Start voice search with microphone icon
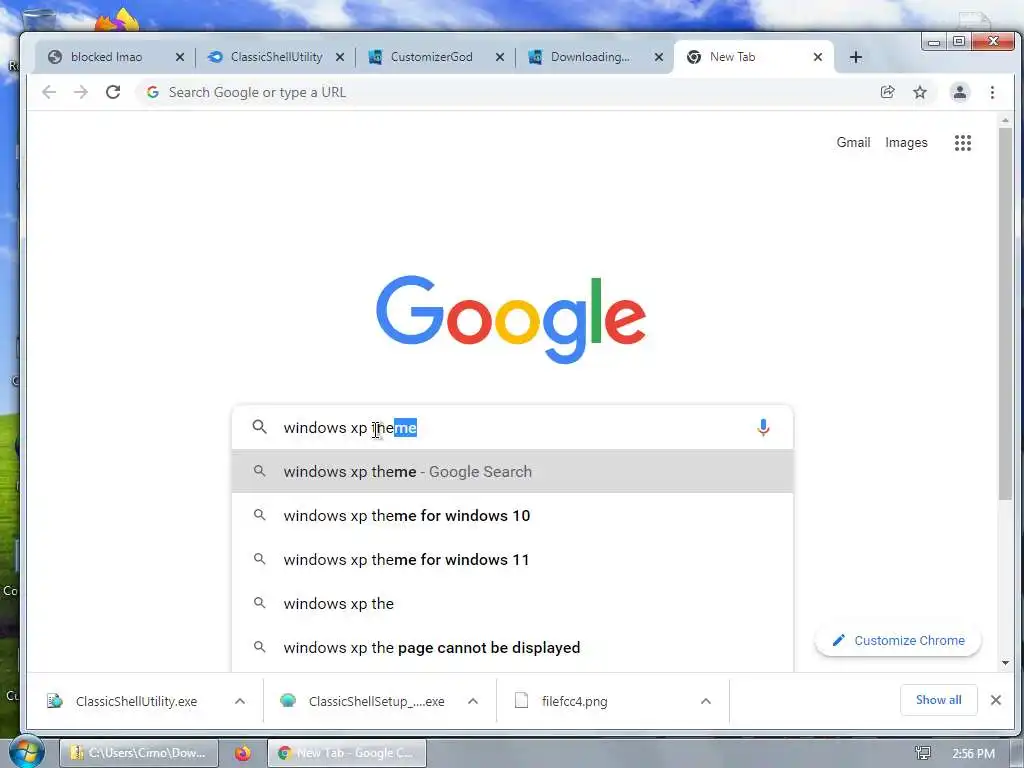Screen dimensions: 1024x768 point(763,427)
